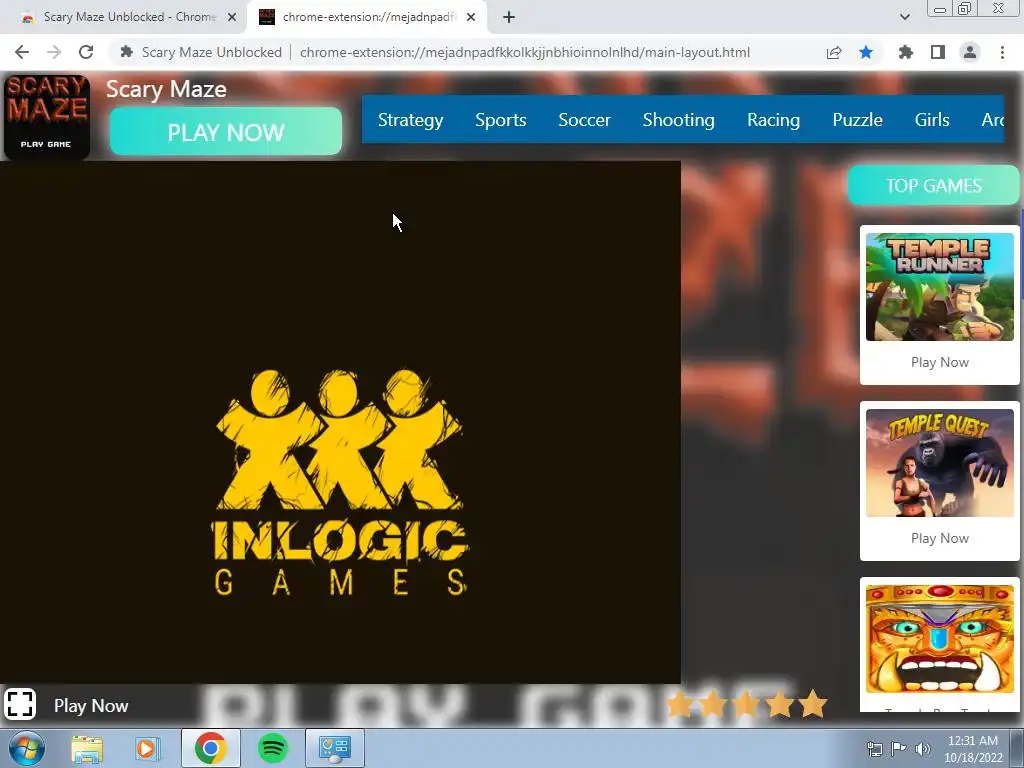Image resolution: width=1024 pixels, height=768 pixels.
Task: Open the Racing category
Action: (773, 120)
